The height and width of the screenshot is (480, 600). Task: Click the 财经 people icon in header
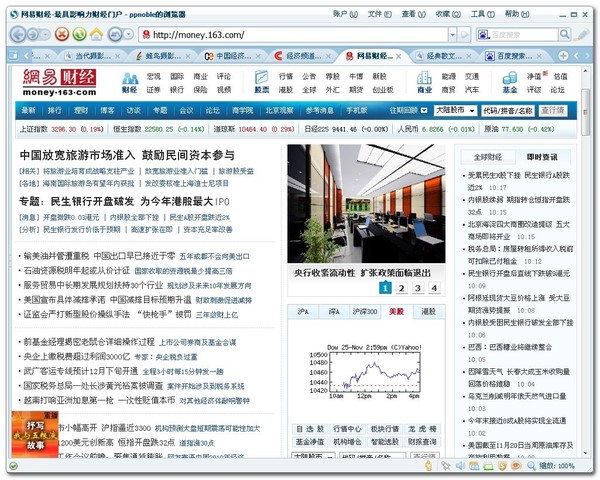click(130, 78)
